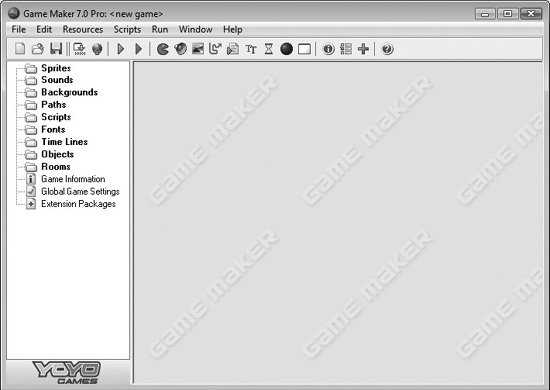Screen dimensions: 550x390
Task: Create a sprite using Pac-Man icon
Action: tap(162, 49)
